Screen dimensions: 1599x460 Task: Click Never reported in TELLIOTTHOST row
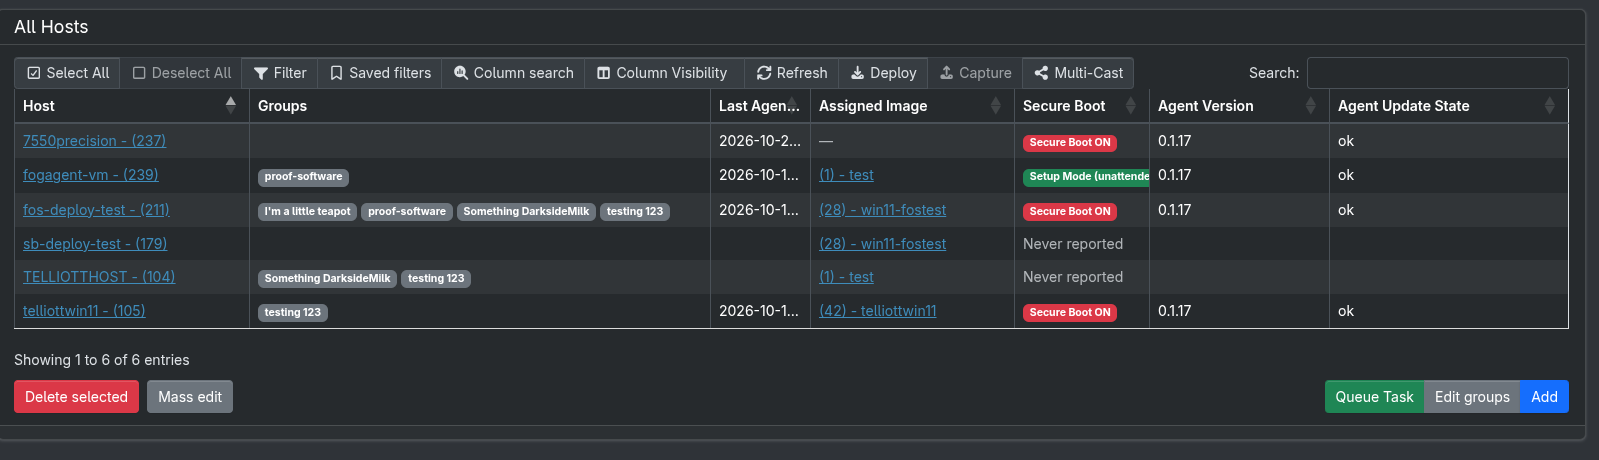[x=1073, y=277]
